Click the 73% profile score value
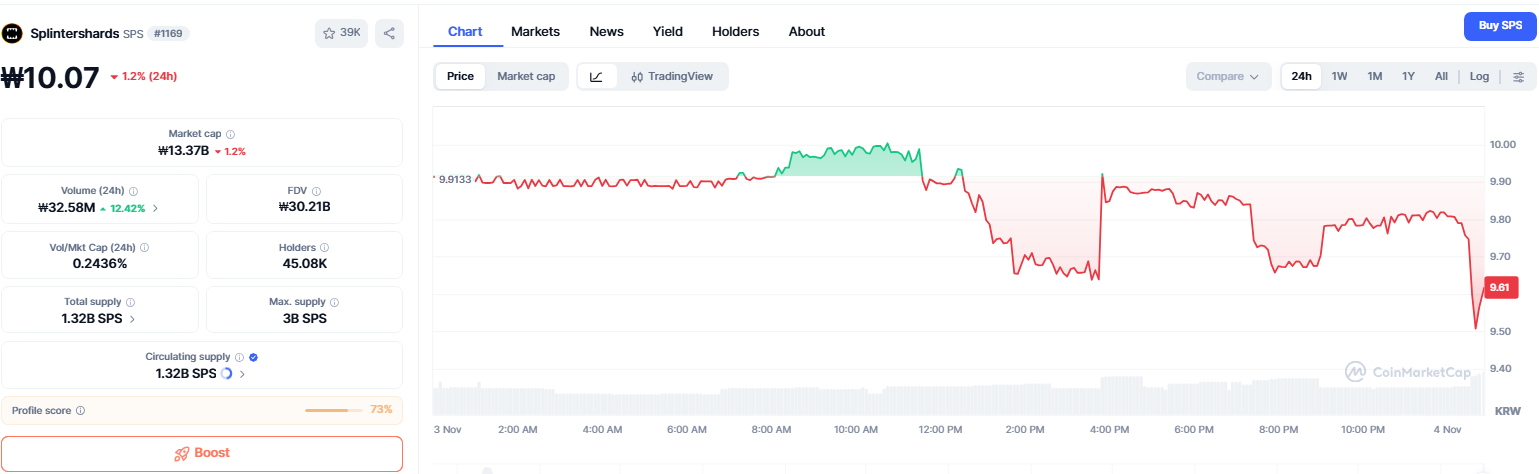The height and width of the screenshot is (474, 1539). 381,410
